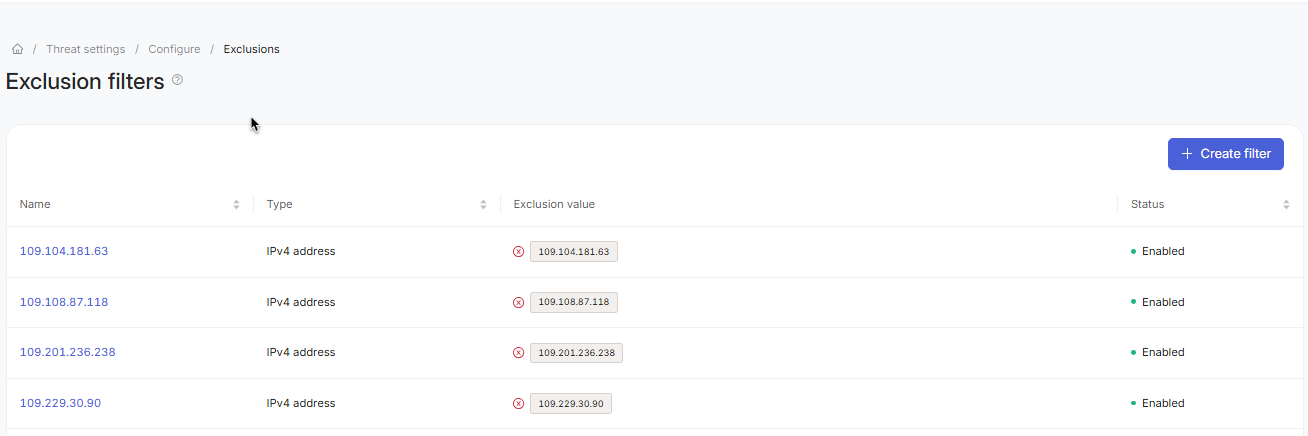Screen dimensions: 1308x436
Task: Click the 109.229.30.90 exclusion value tag
Action: click(x=570, y=403)
